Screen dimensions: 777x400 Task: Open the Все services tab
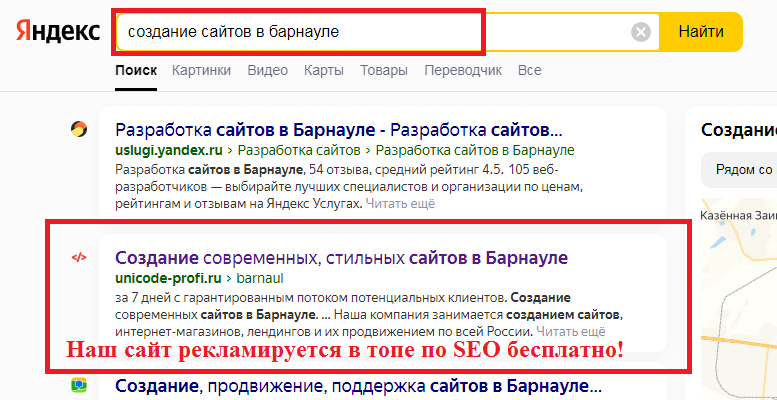click(x=530, y=70)
